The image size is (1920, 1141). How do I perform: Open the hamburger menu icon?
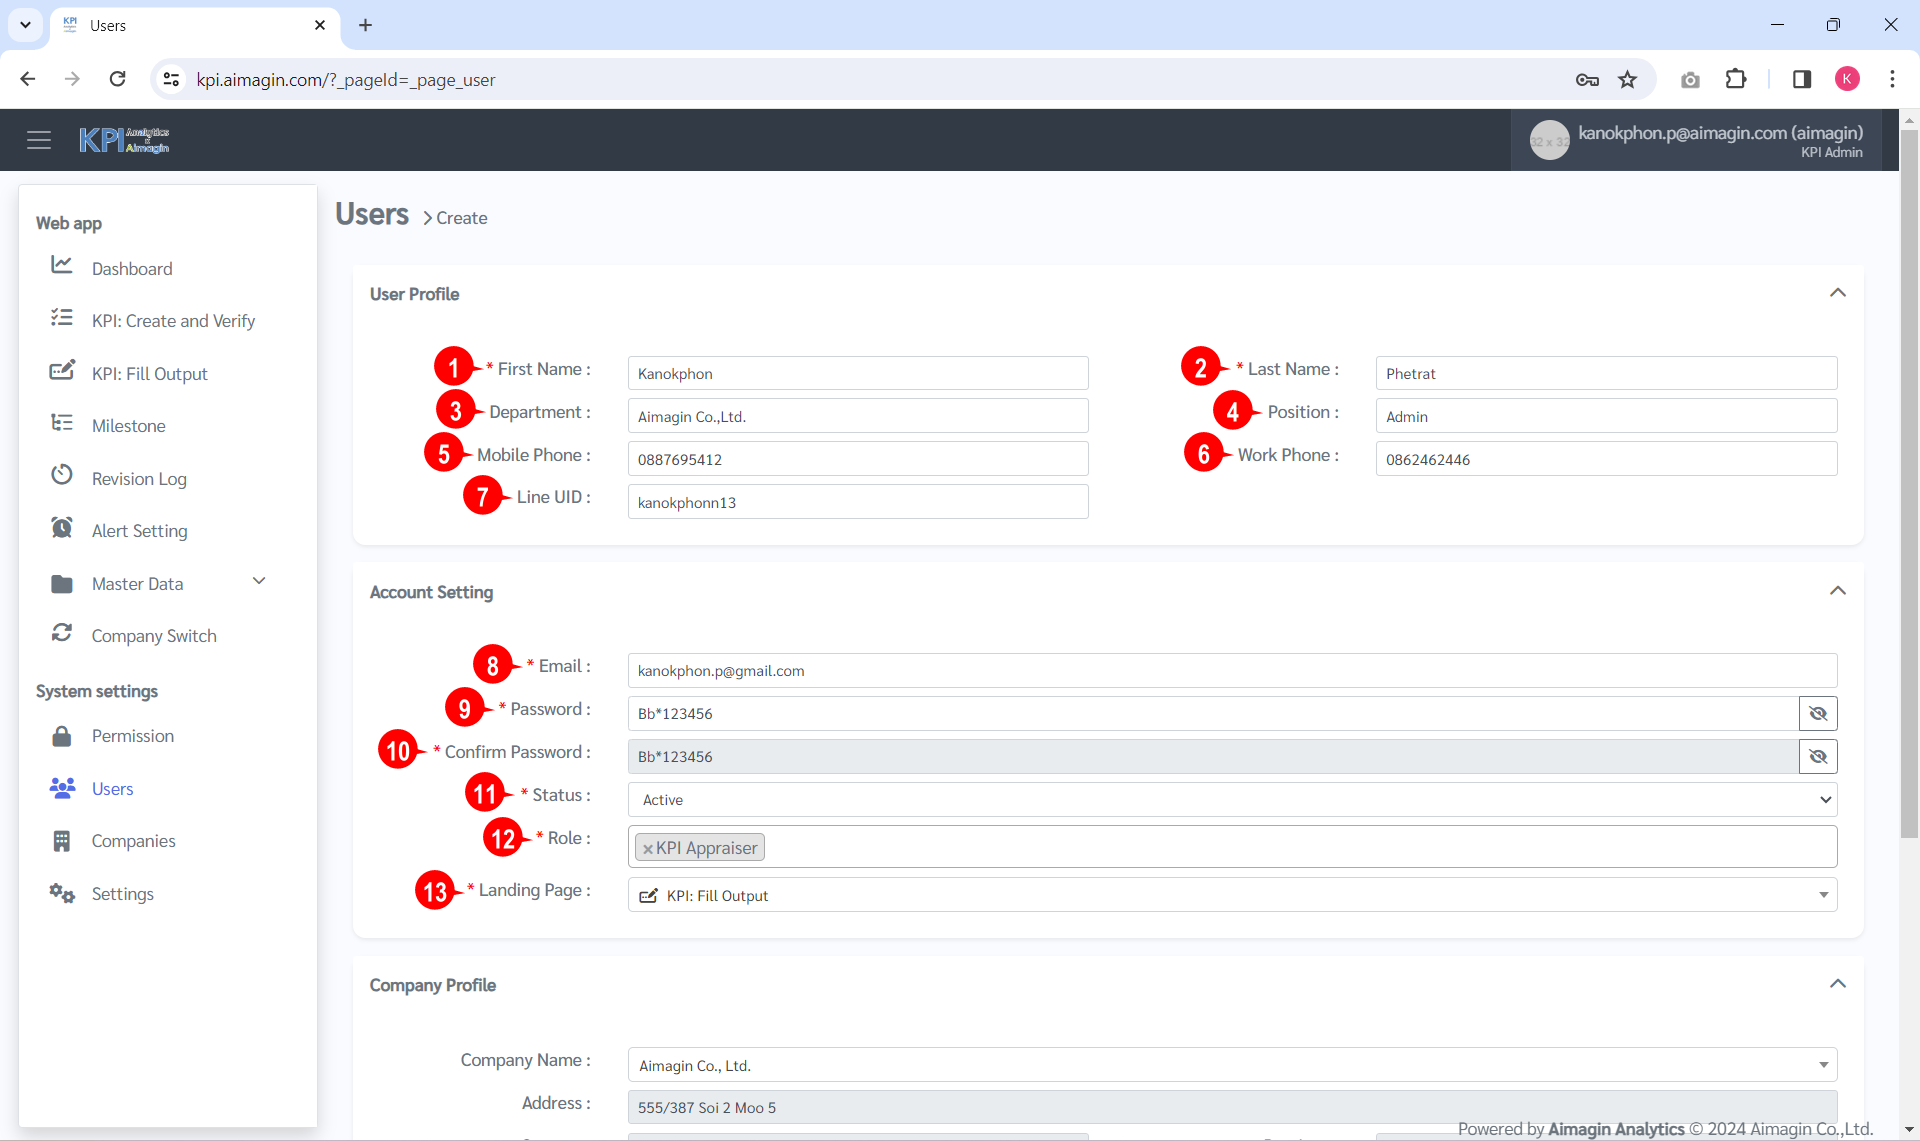coord(39,140)
